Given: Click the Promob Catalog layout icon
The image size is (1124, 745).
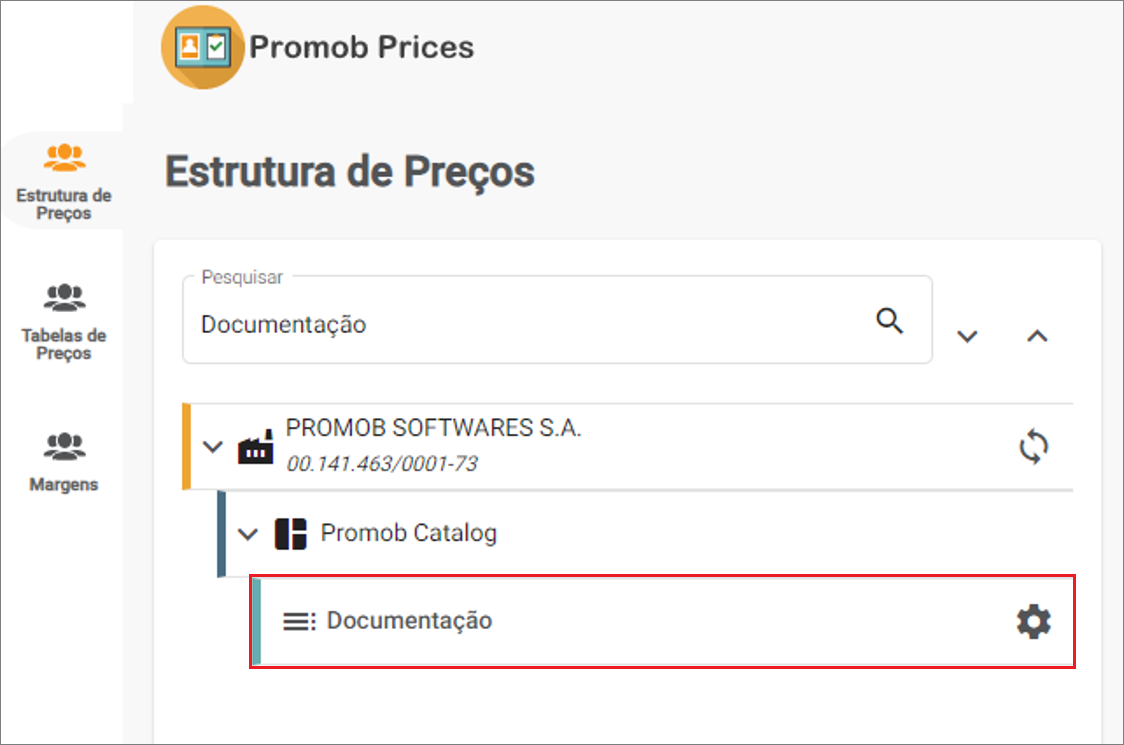Looking at the screenshot, I should pyautogui.click(x=290, y=534).
